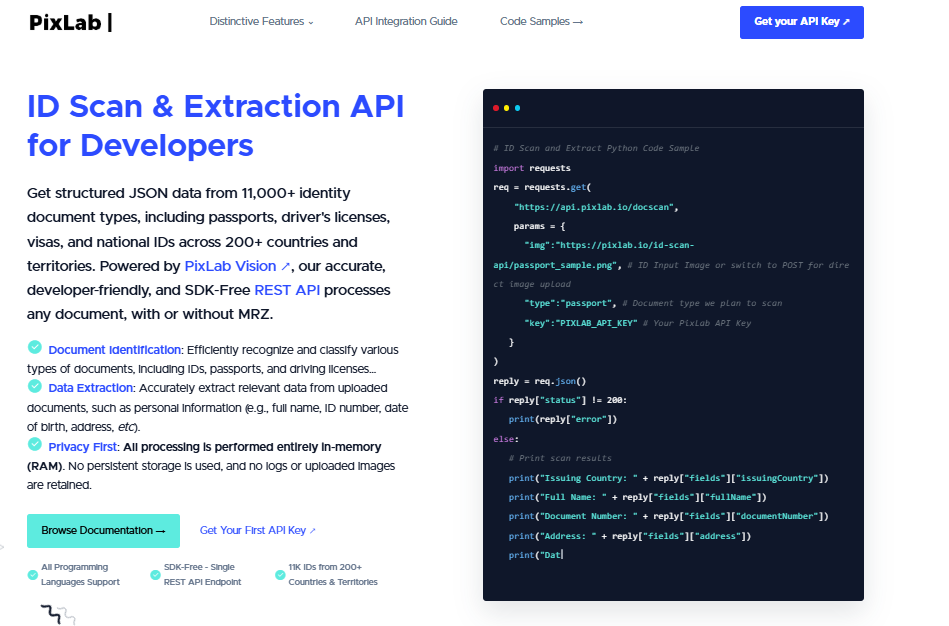
Task: Follow the PixLab Vision link
Action: (237, 266)
